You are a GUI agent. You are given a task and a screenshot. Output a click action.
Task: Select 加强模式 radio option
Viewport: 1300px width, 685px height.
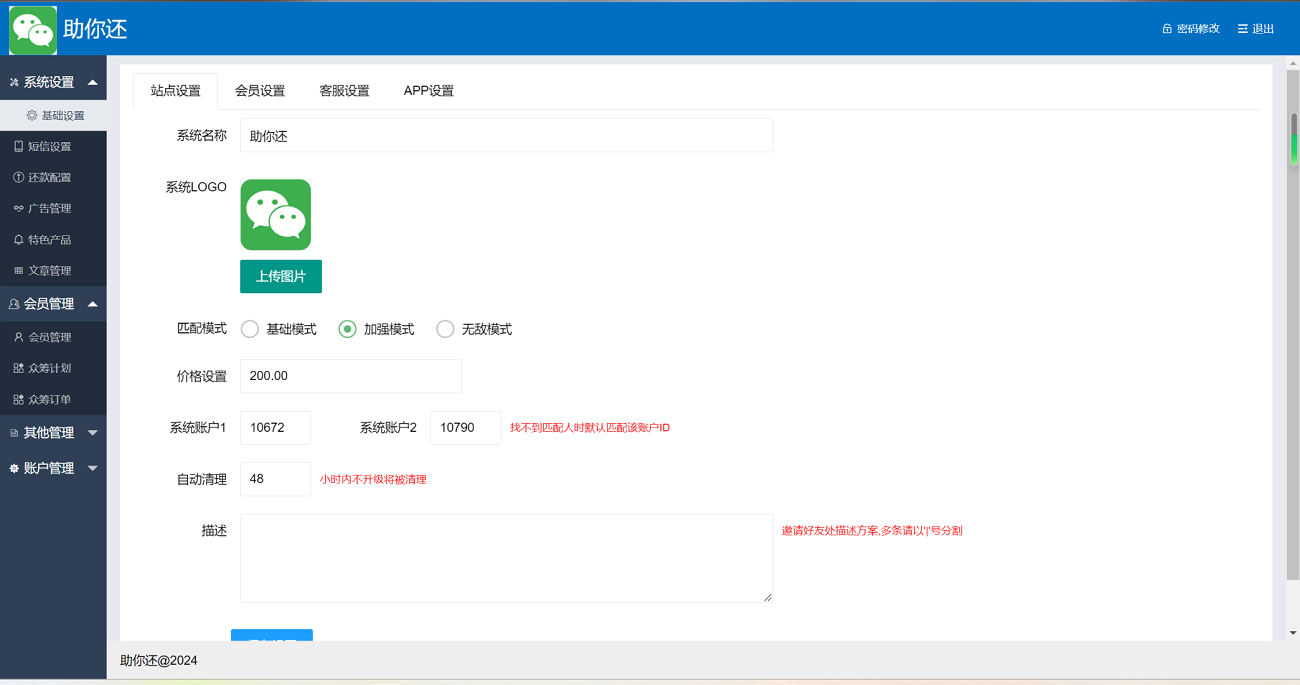pos(347,328)
